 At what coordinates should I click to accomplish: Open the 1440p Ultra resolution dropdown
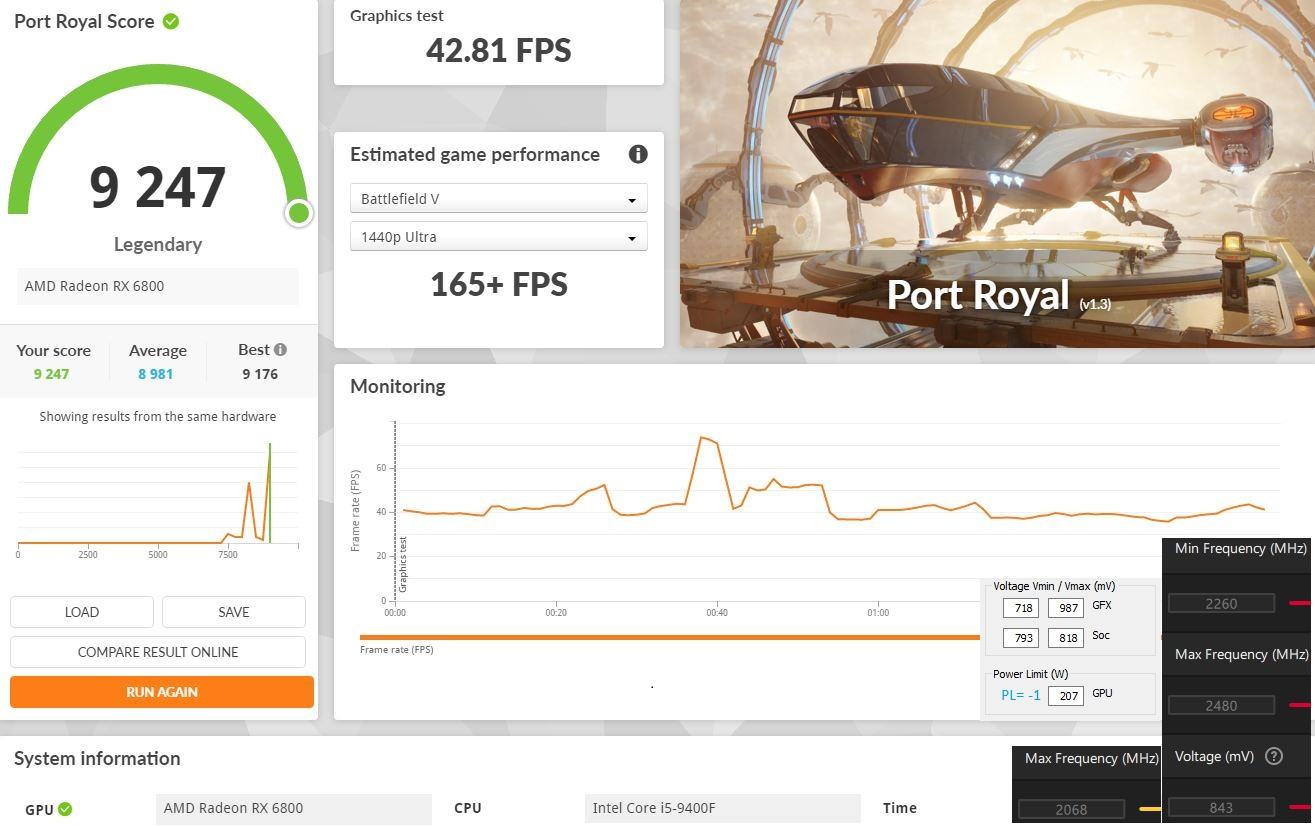(x=498, y=237)
